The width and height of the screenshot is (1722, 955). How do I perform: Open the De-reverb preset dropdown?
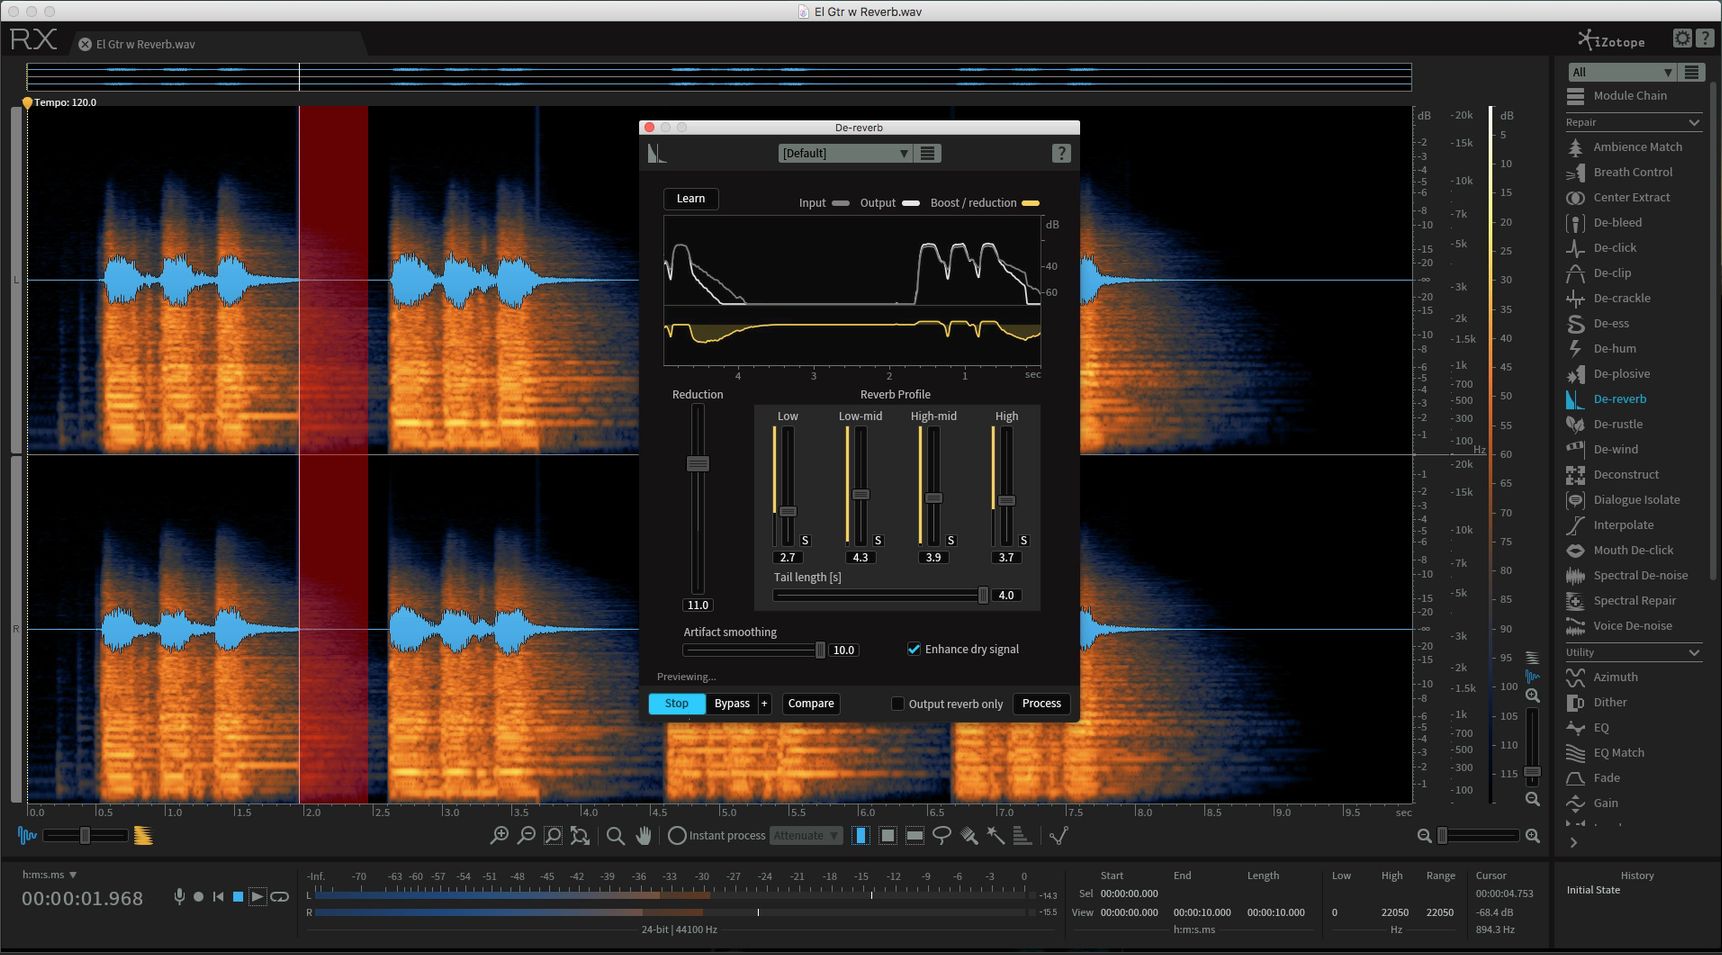(845, 153)
